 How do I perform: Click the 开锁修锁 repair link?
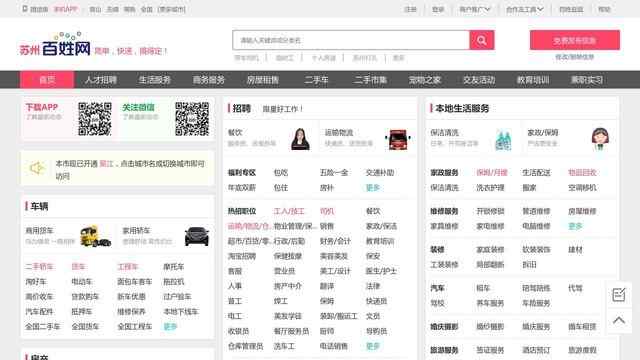490,211
